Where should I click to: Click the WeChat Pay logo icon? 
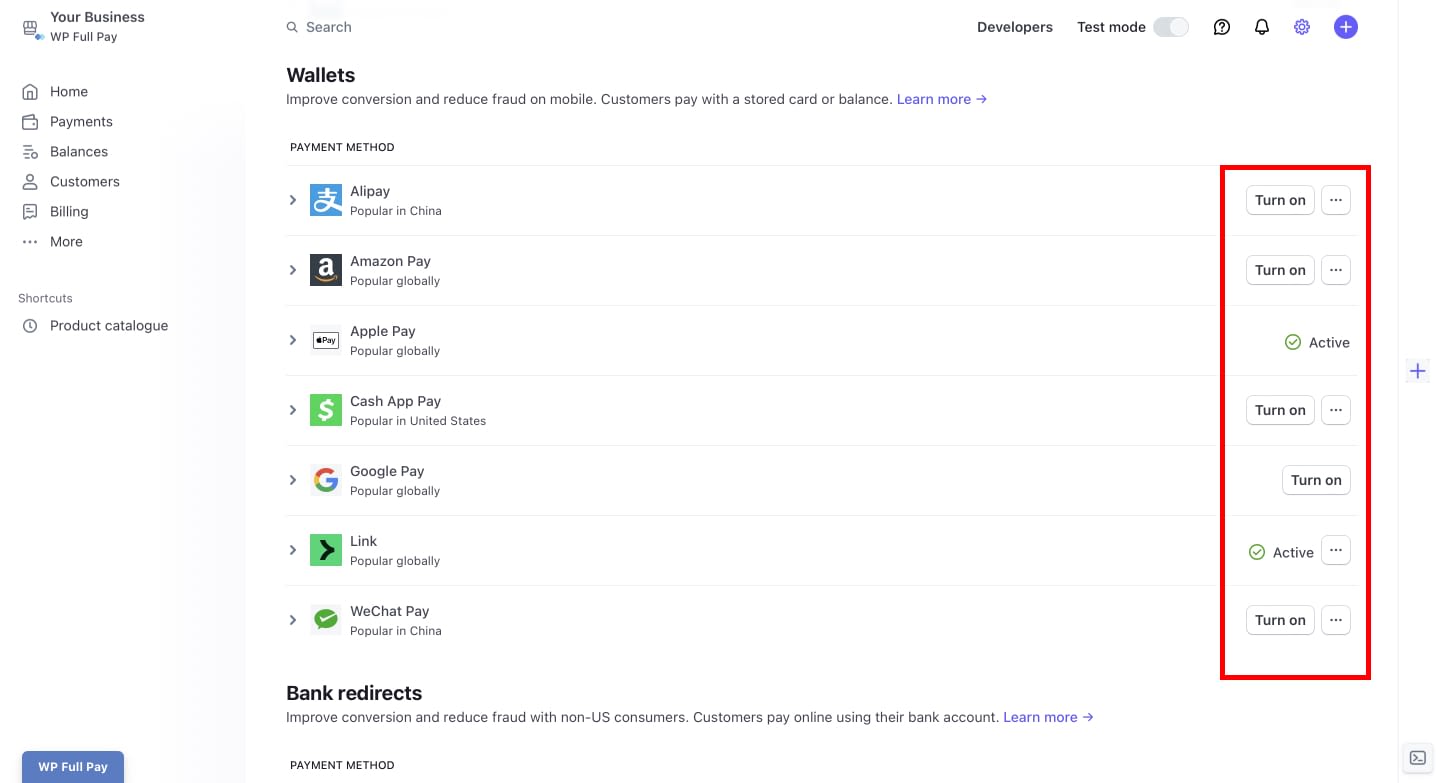326,620
